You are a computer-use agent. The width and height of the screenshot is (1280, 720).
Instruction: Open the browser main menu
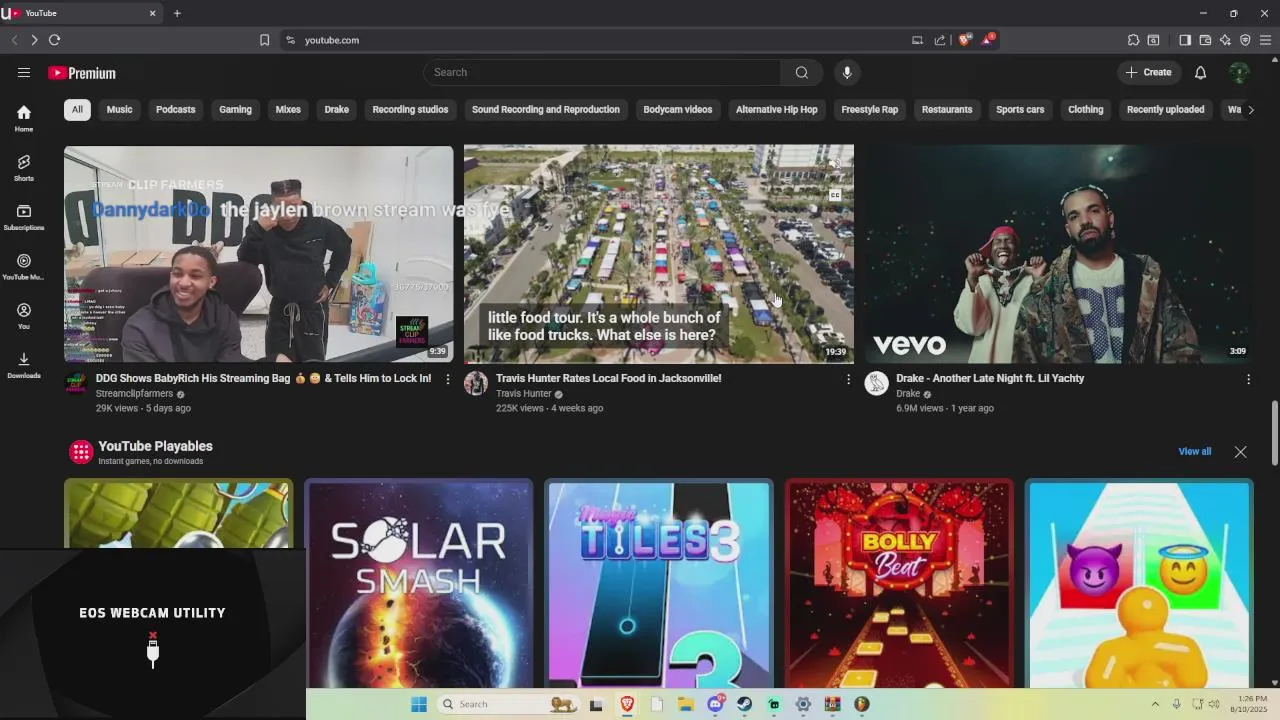[x=1266, y=40]
